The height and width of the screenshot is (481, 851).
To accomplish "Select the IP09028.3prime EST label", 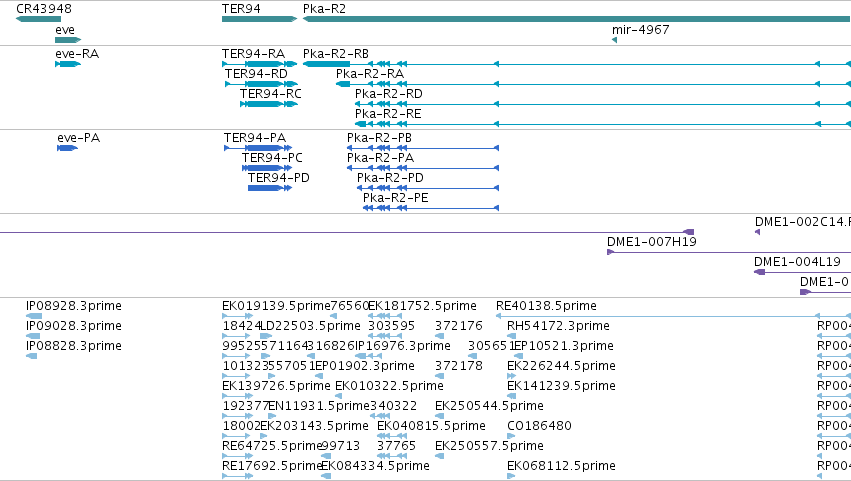I will tap(74, 326).
